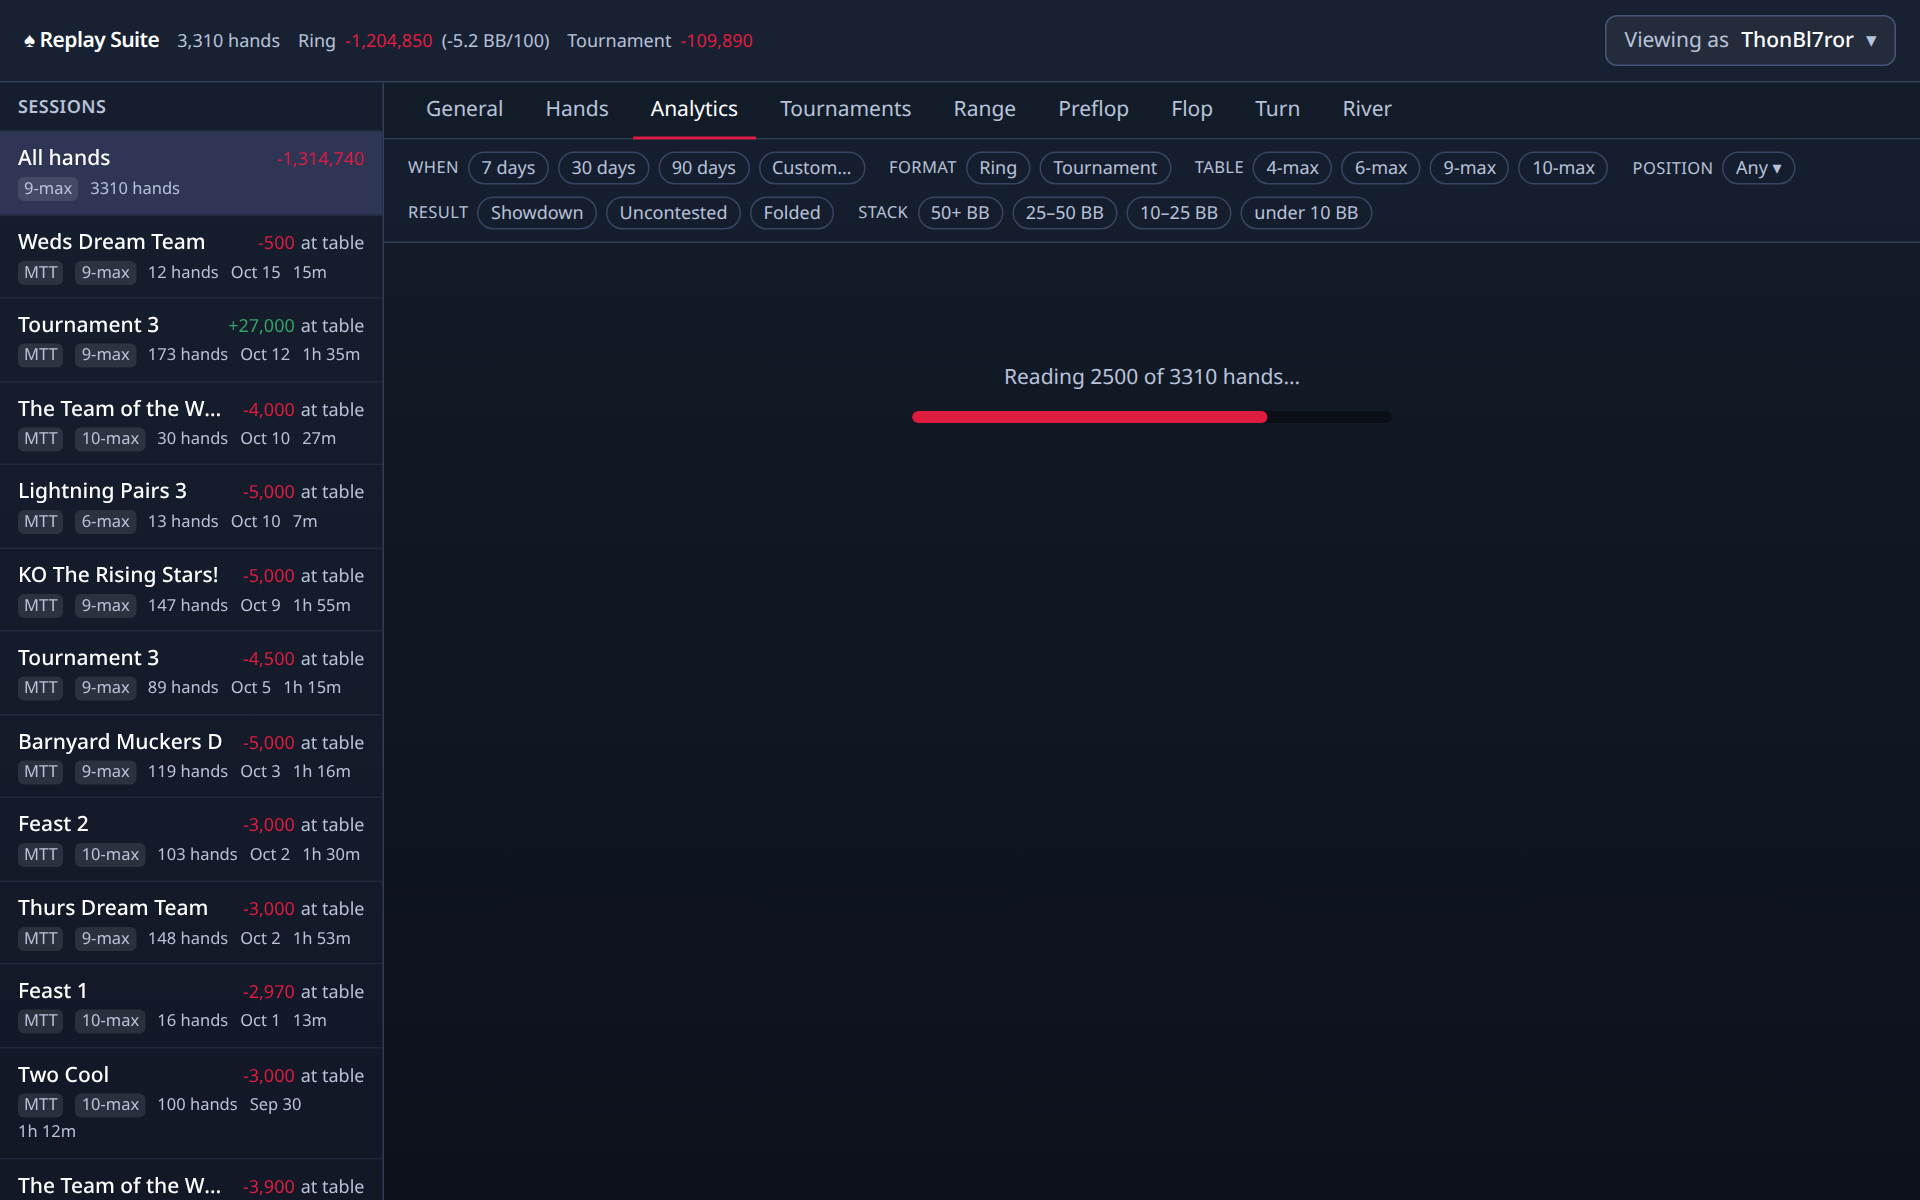Viewport: 1920px width, 1200px height.
Task: Filter by under 10 BB stack
Action: pos(1305,213)
